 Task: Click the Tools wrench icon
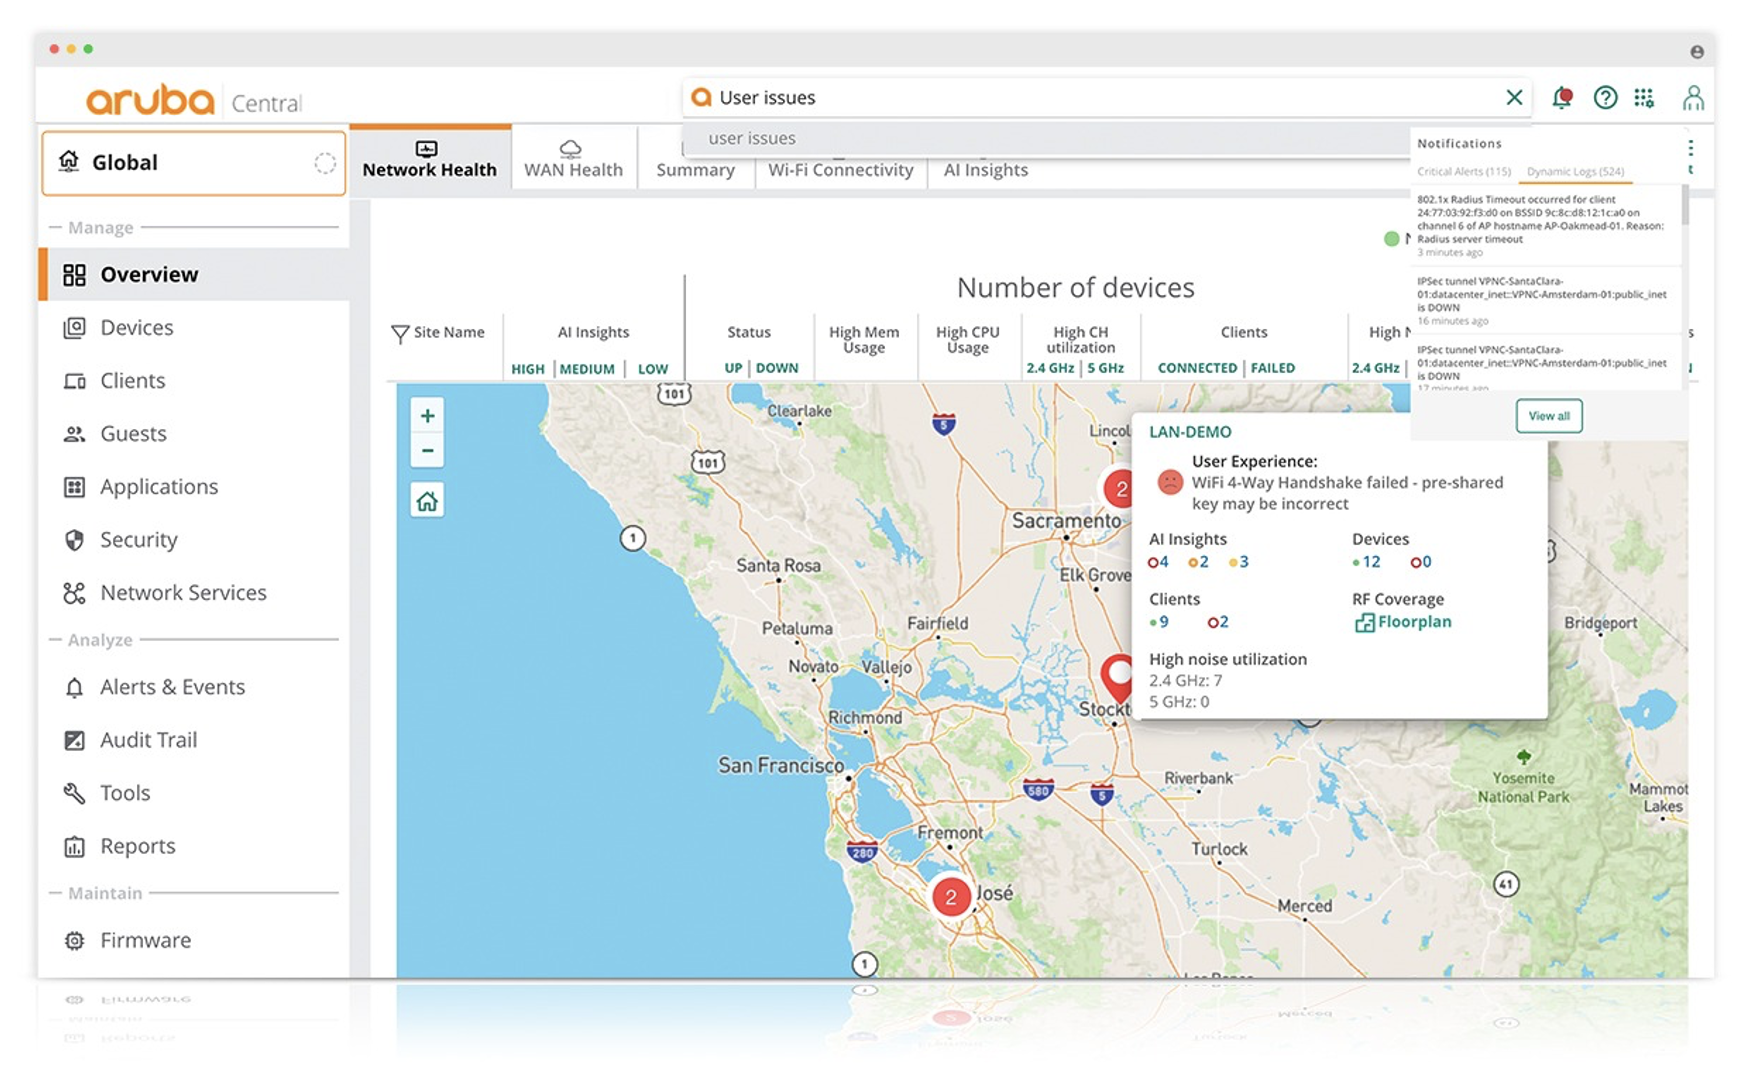pyautogui.click(x=74, y=793)
